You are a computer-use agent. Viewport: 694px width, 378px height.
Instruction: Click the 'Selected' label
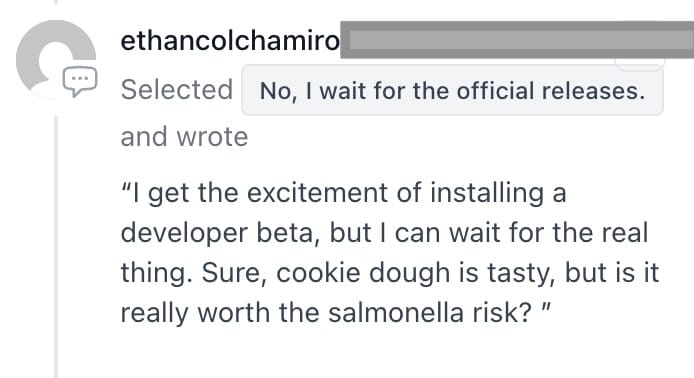[177, 89]
